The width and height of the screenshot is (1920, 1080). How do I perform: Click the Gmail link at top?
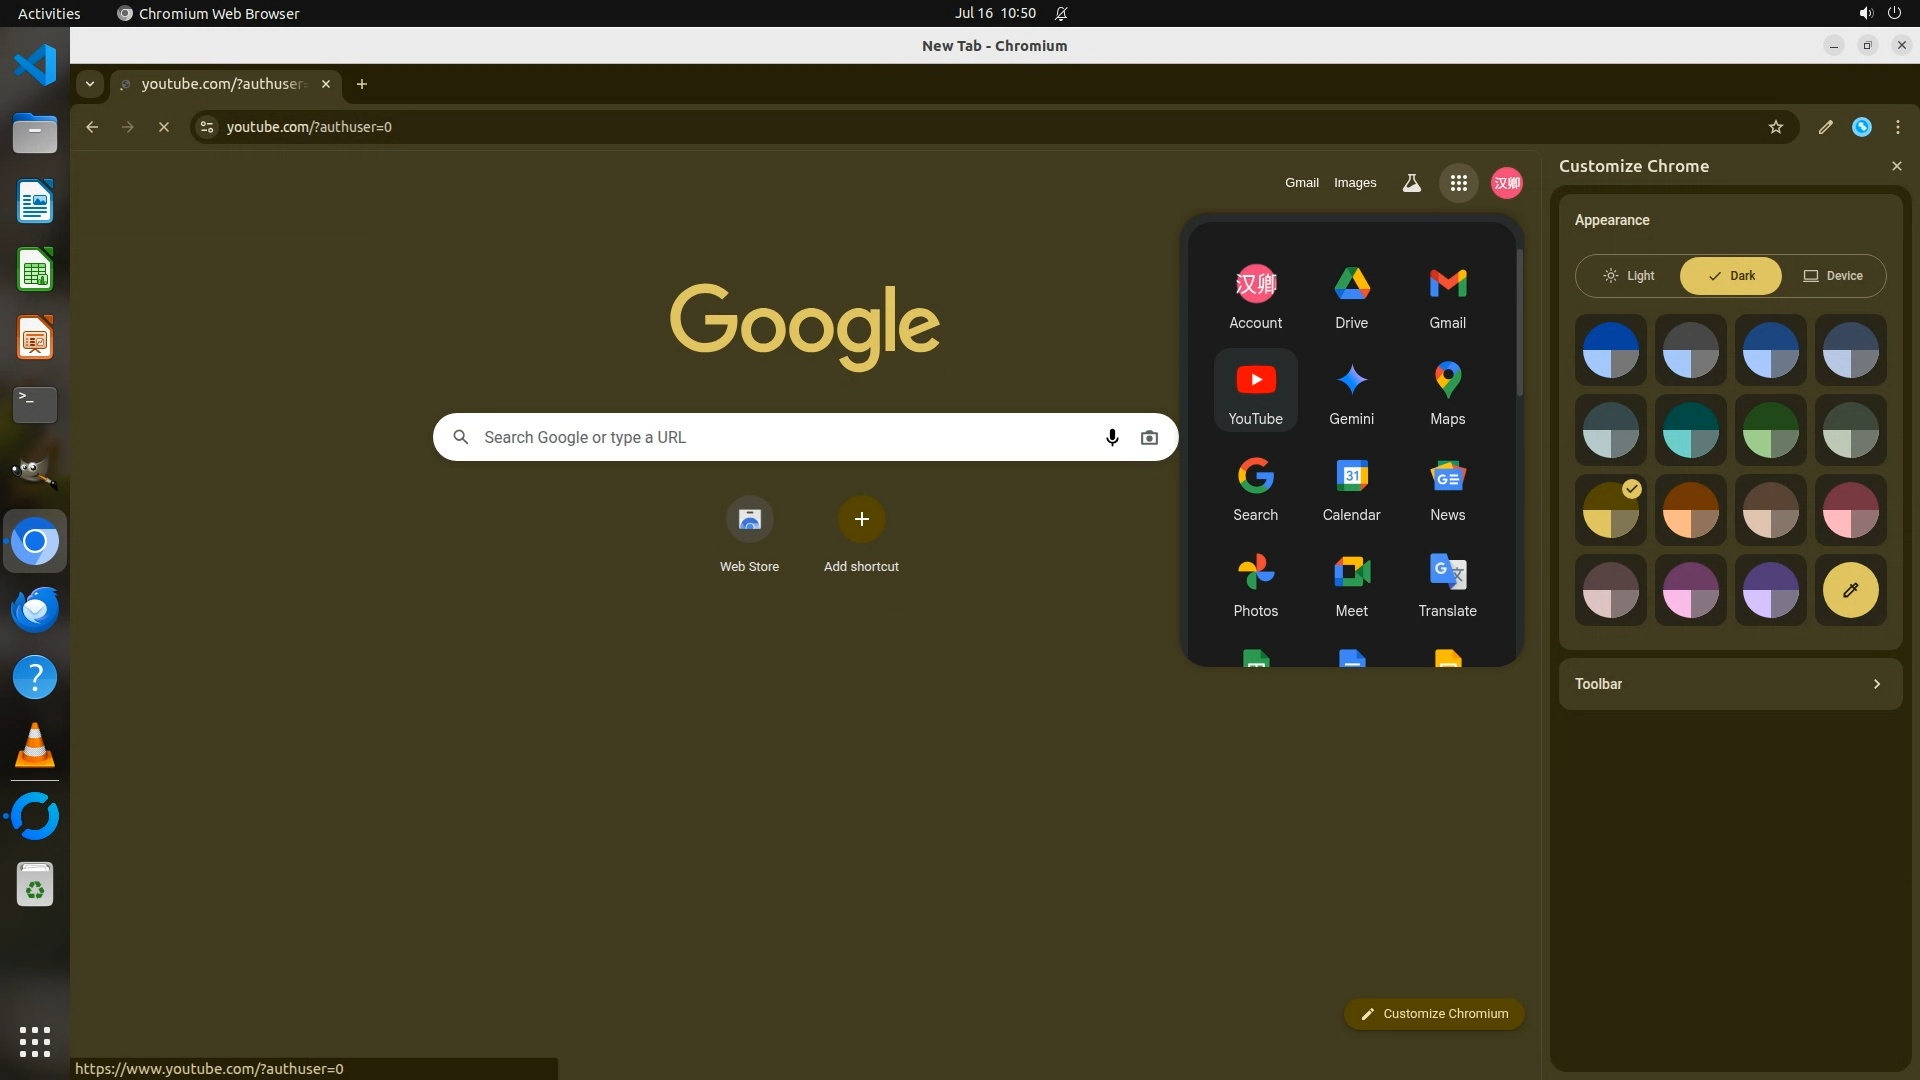click(x=1301, y=183)
